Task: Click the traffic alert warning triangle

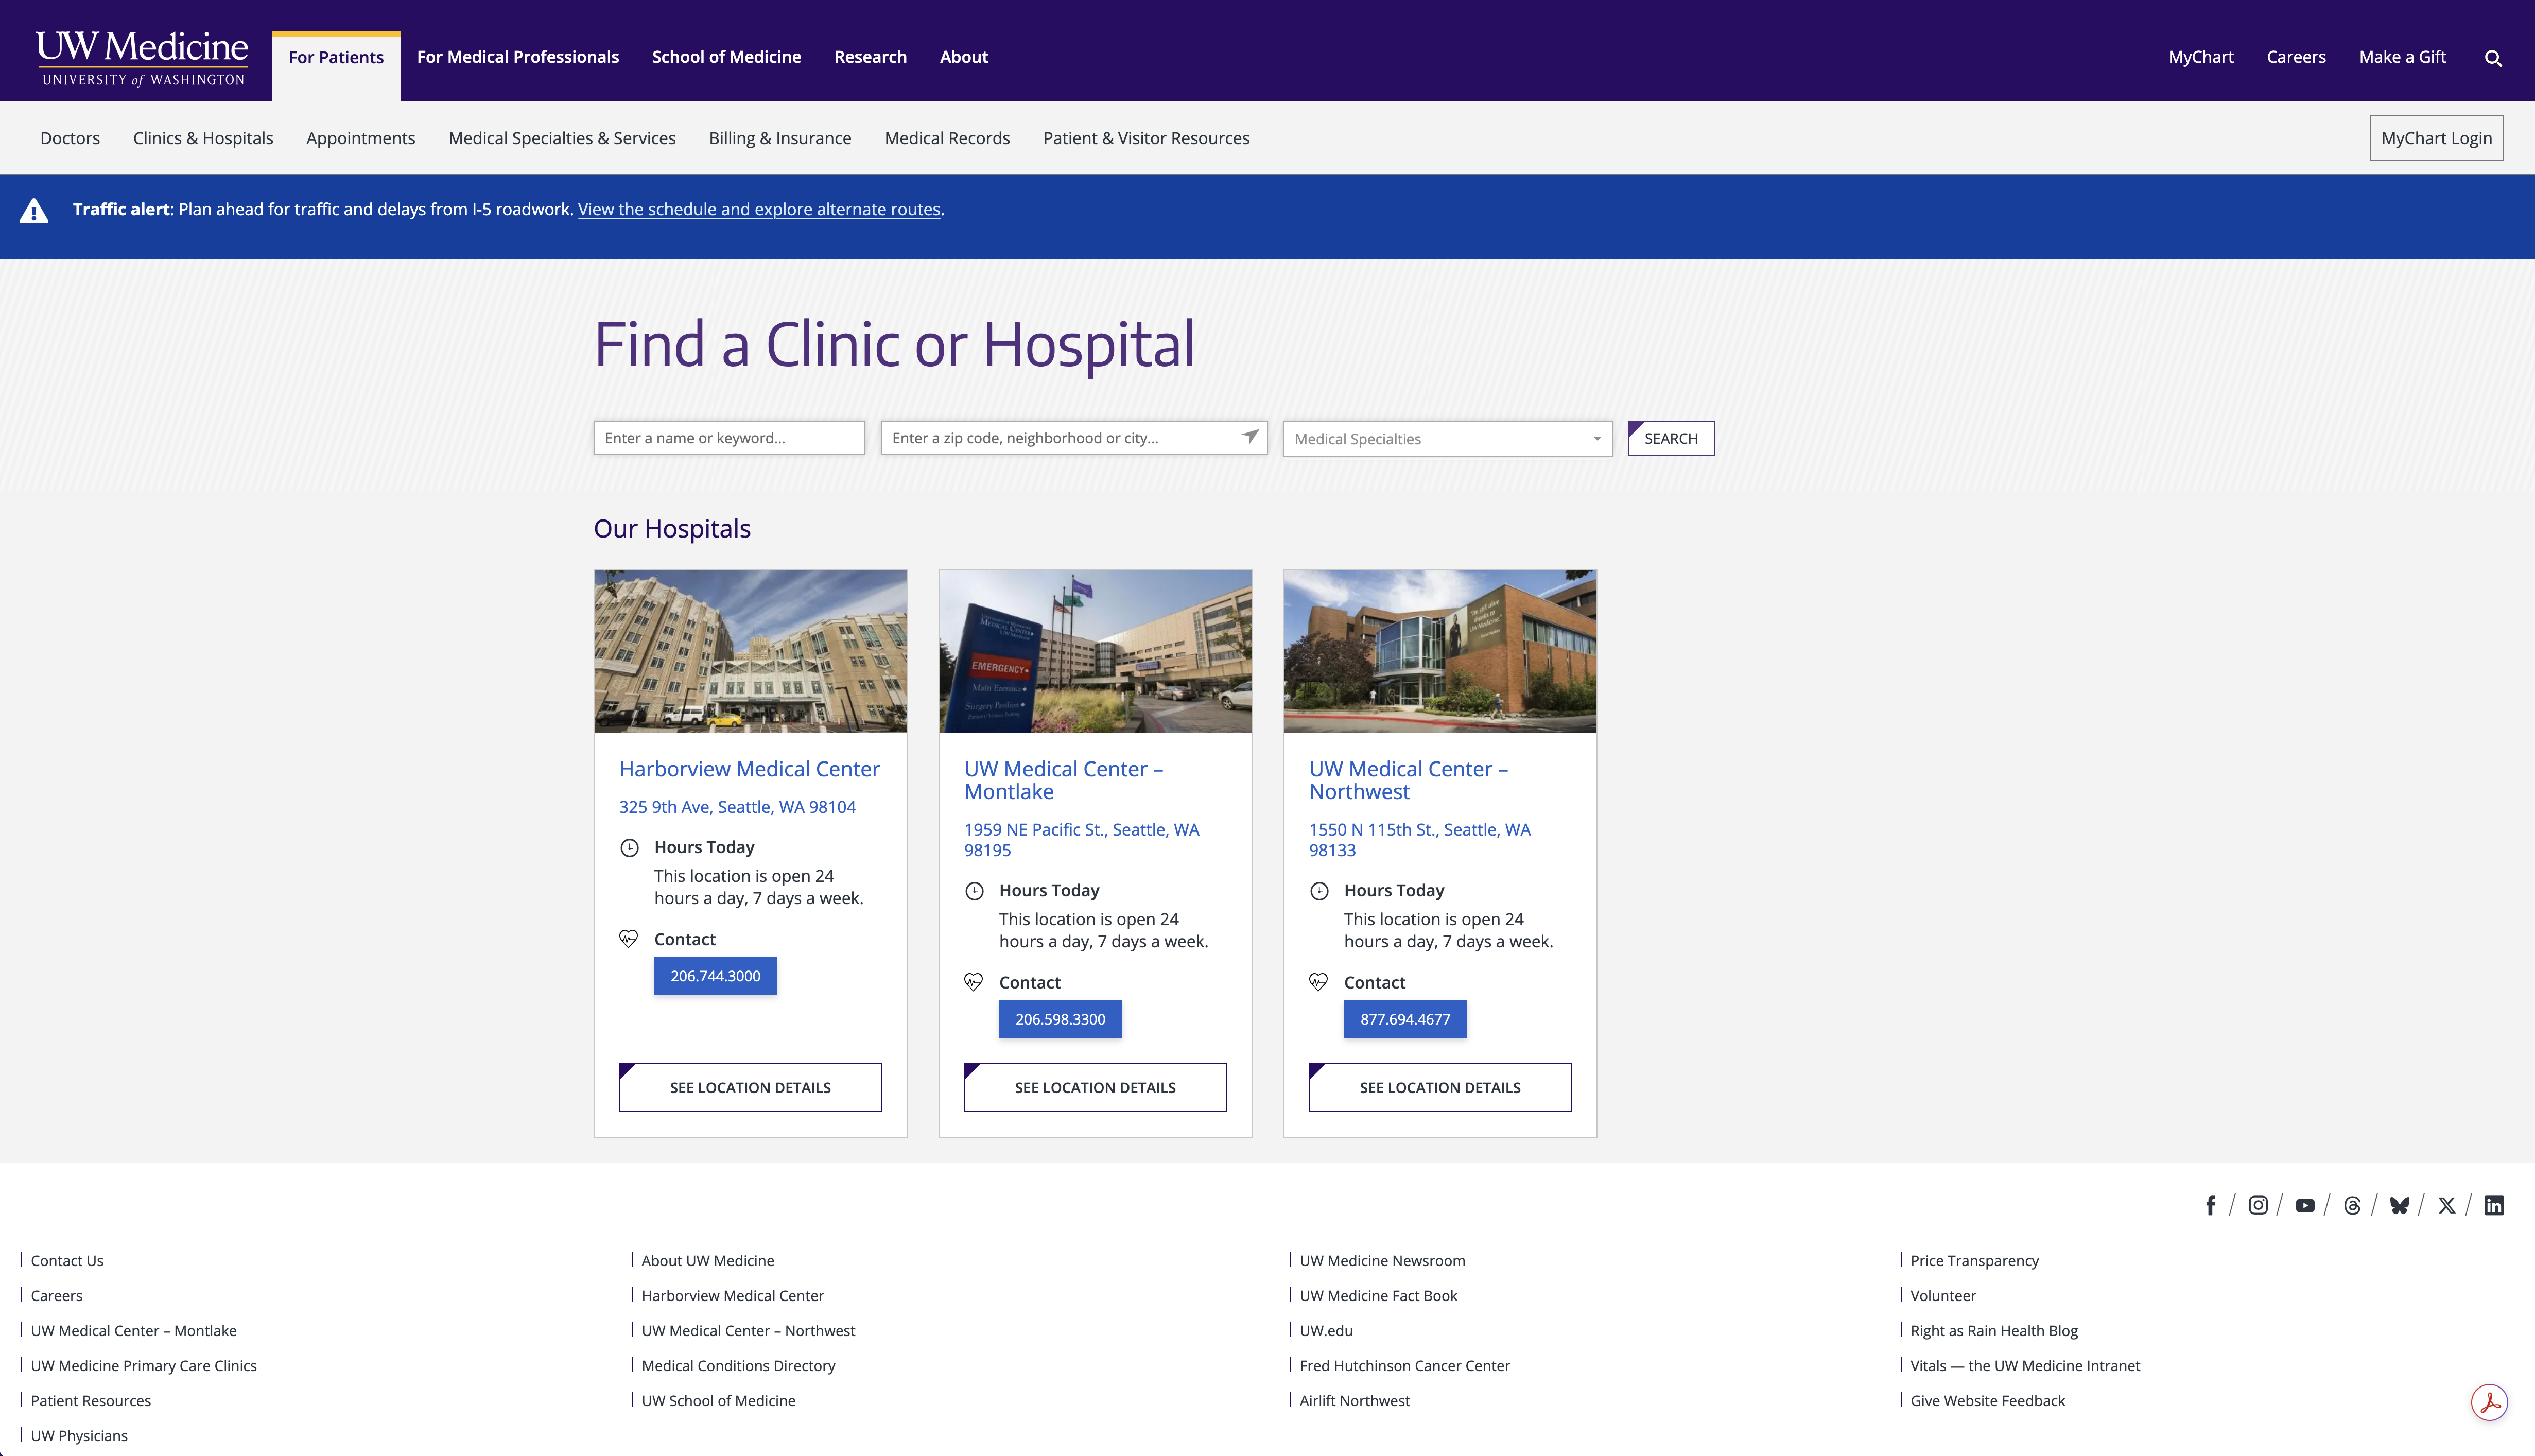Action: (x=34, y=211)
